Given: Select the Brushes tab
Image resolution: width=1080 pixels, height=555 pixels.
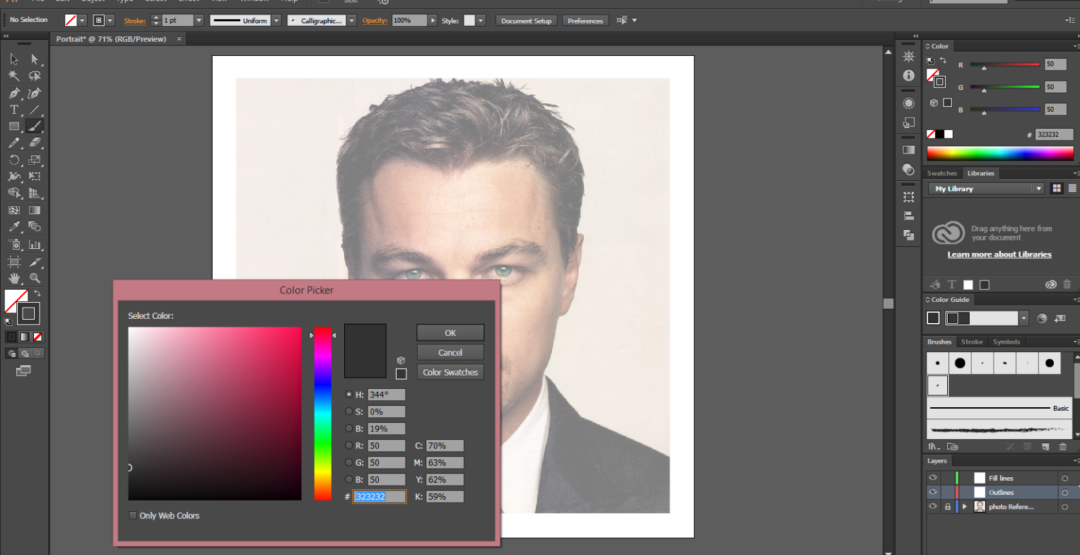Looking at the screenshot, I should tap(939, 342).
